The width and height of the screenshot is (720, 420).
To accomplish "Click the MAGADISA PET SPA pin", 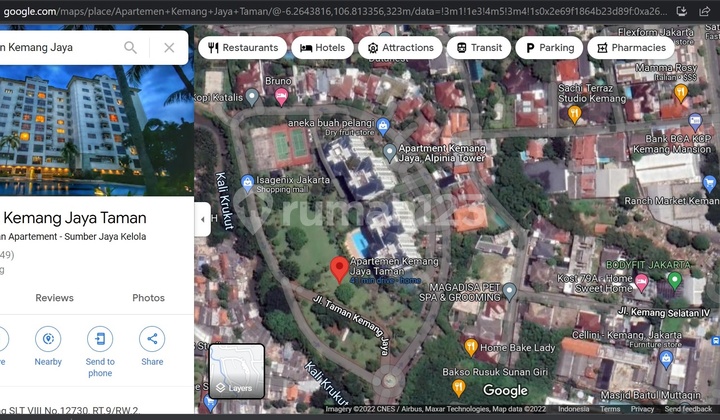I will tap(509, 291).
